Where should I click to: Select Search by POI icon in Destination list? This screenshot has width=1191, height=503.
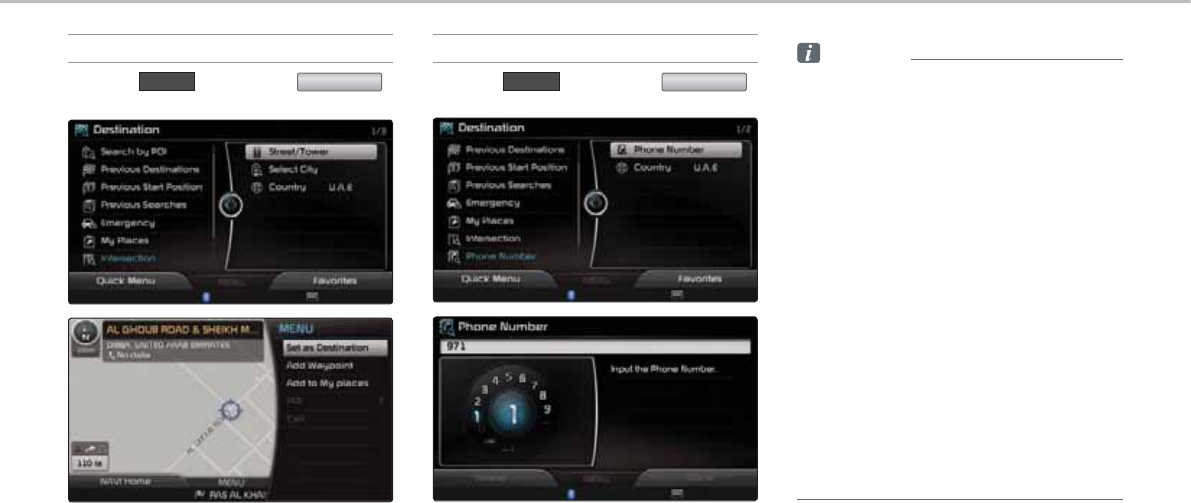(x=88, y=151)
